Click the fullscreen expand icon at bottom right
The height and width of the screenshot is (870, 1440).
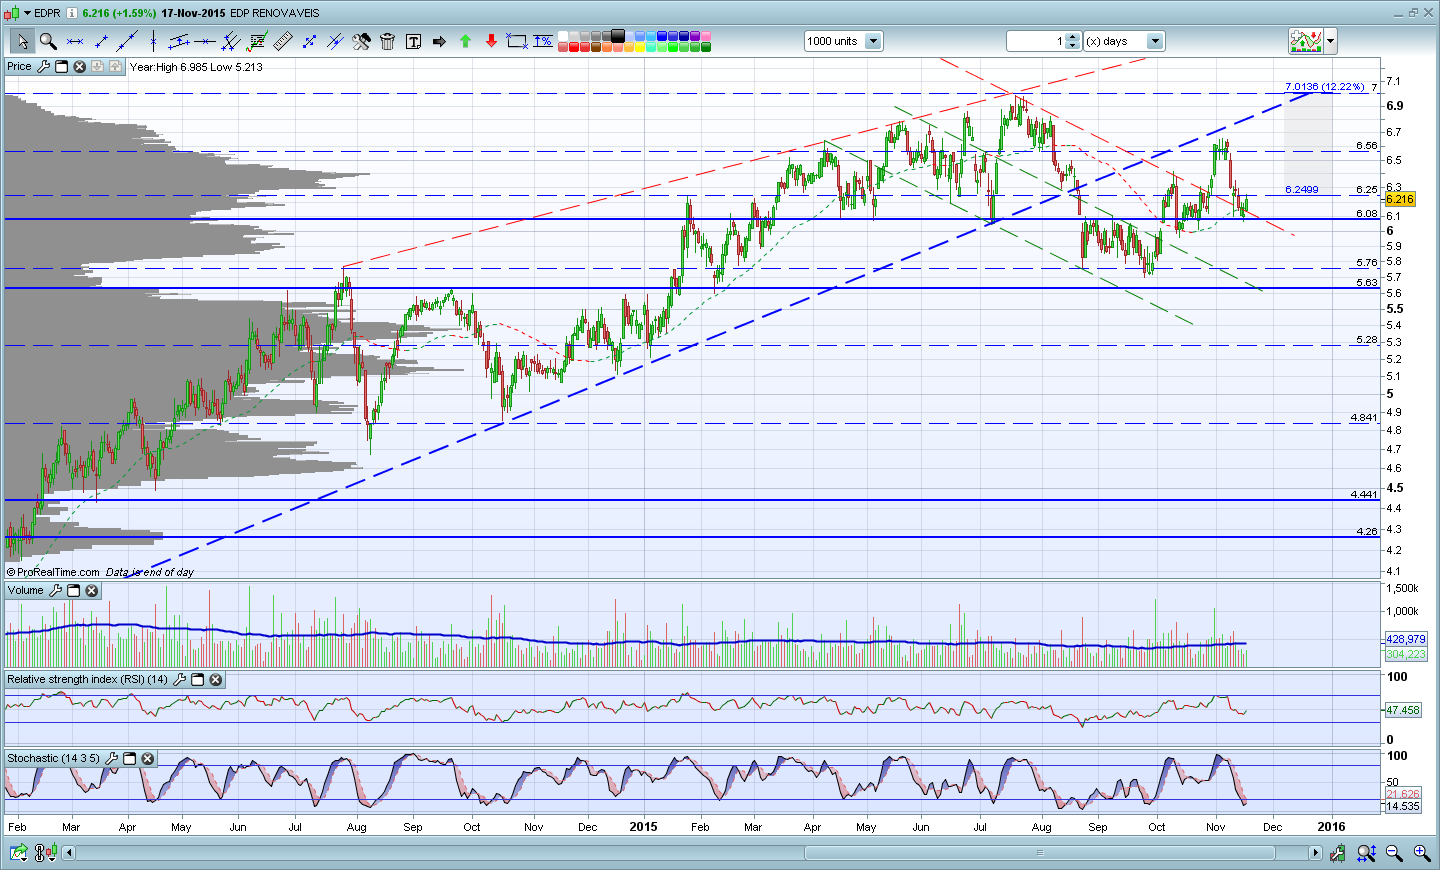click(x=1366, y=853)
